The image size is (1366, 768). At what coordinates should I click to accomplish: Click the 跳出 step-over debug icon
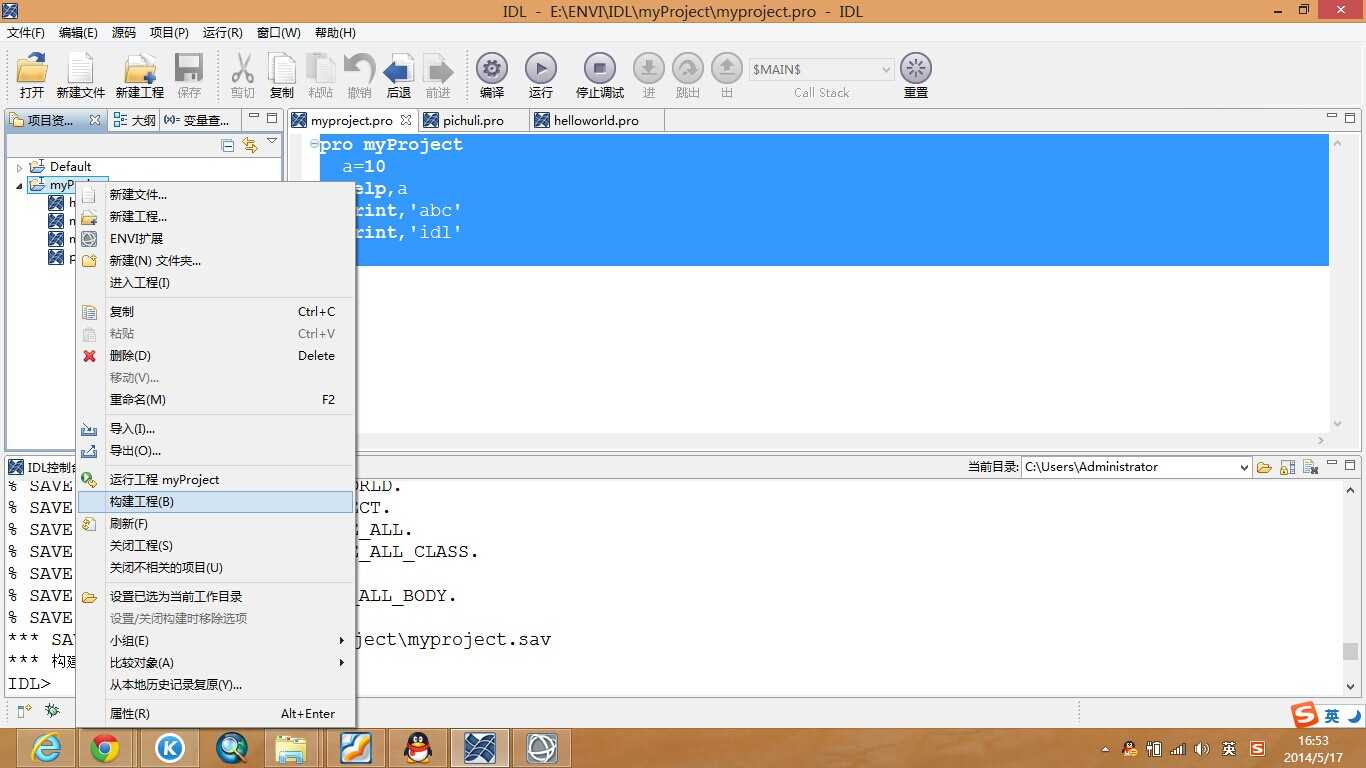[x=688, y=69]
